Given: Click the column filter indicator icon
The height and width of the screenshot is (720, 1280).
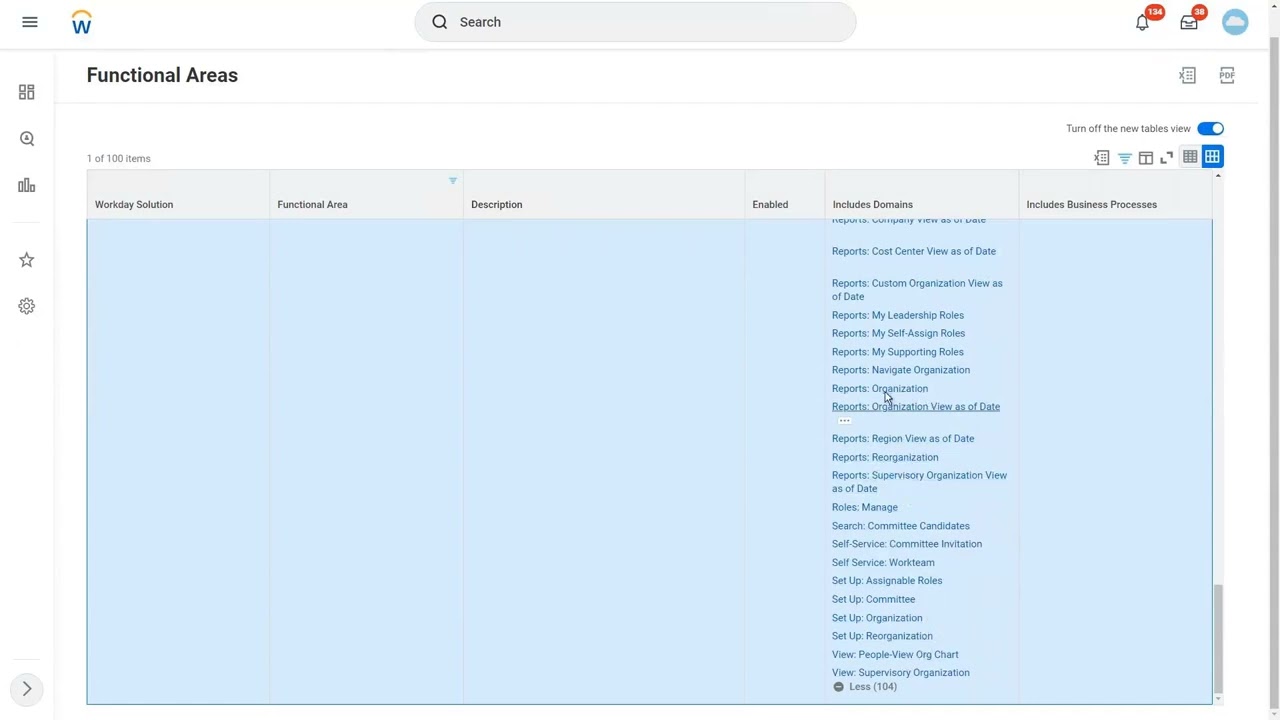Looking at the screenshot, I should [453, 181].
